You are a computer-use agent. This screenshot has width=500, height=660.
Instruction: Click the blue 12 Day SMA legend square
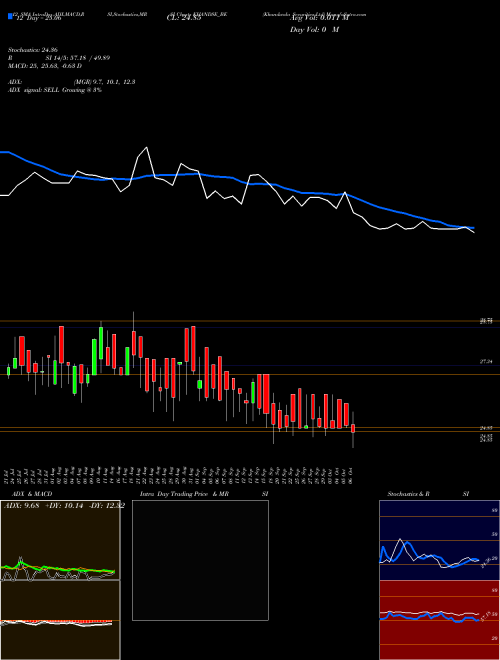[x=10, y=16]
